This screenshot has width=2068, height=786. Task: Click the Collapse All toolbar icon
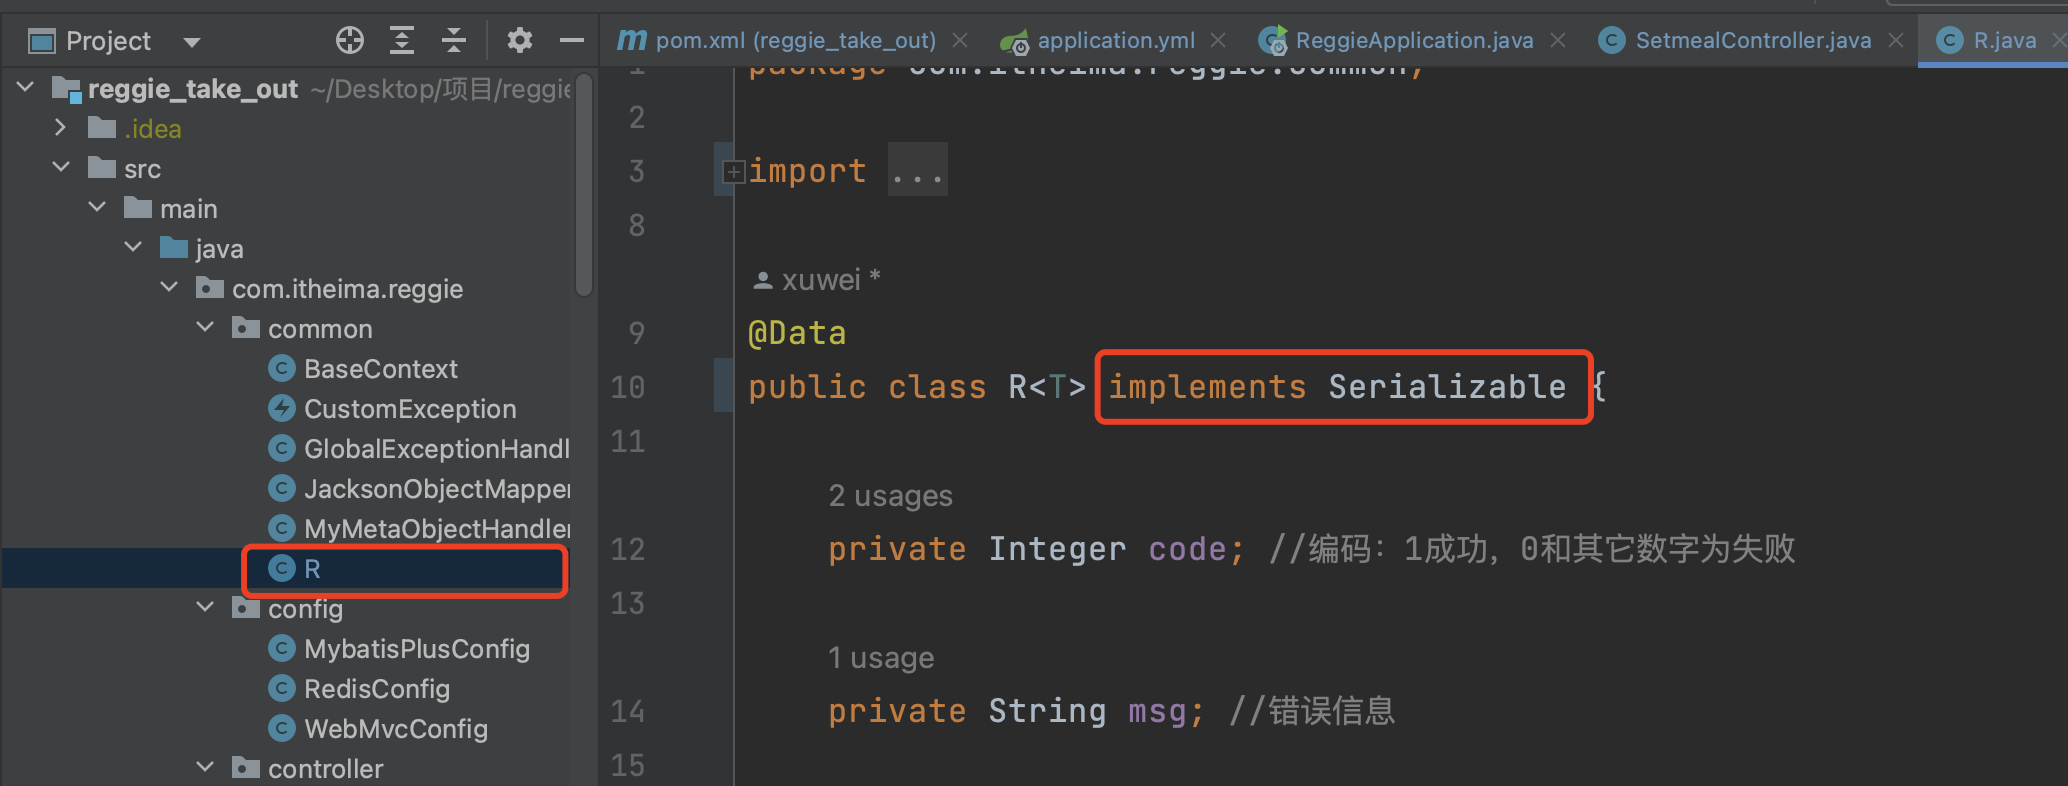tap(454, 40)
